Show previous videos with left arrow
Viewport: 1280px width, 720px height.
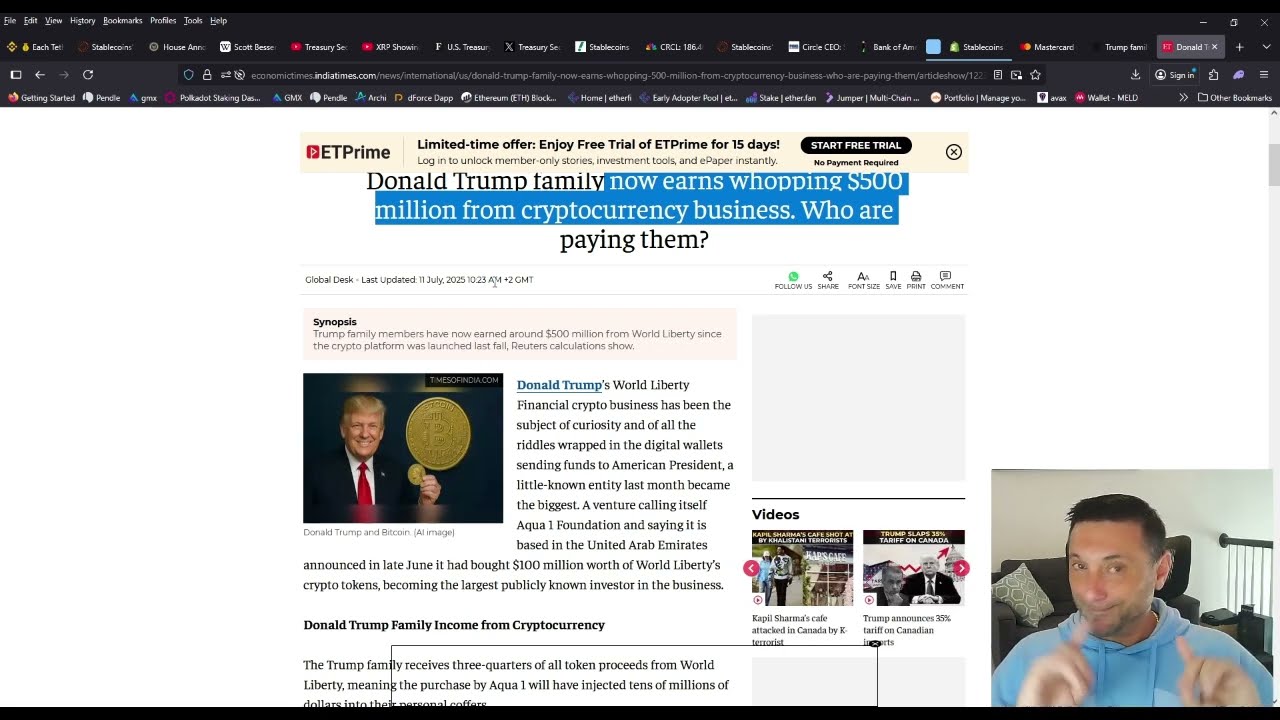[x=751, y=568]
